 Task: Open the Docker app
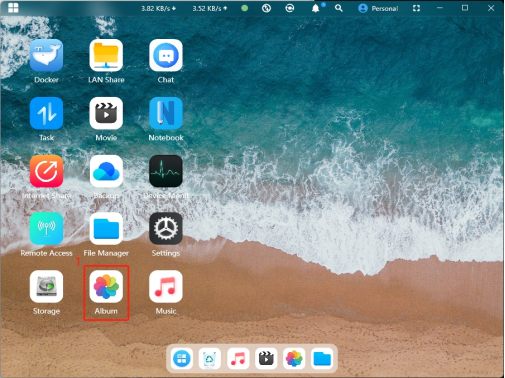(x=46, y=55)
